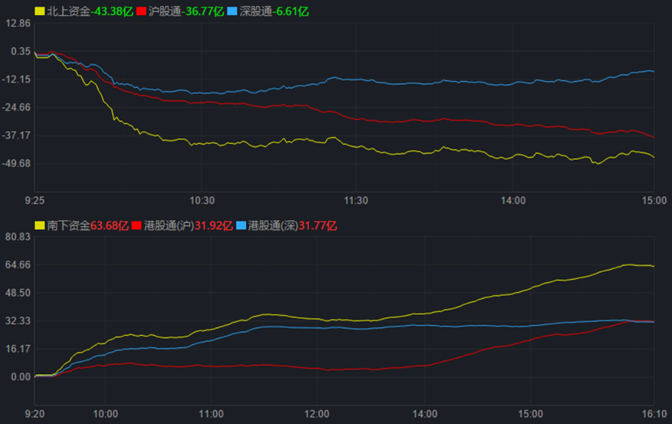Image resolution: width=672 pixels, height=424 pixels.
Task: Click the 12:00 time mark on bottom chart
Action: (x=317, y=413)
